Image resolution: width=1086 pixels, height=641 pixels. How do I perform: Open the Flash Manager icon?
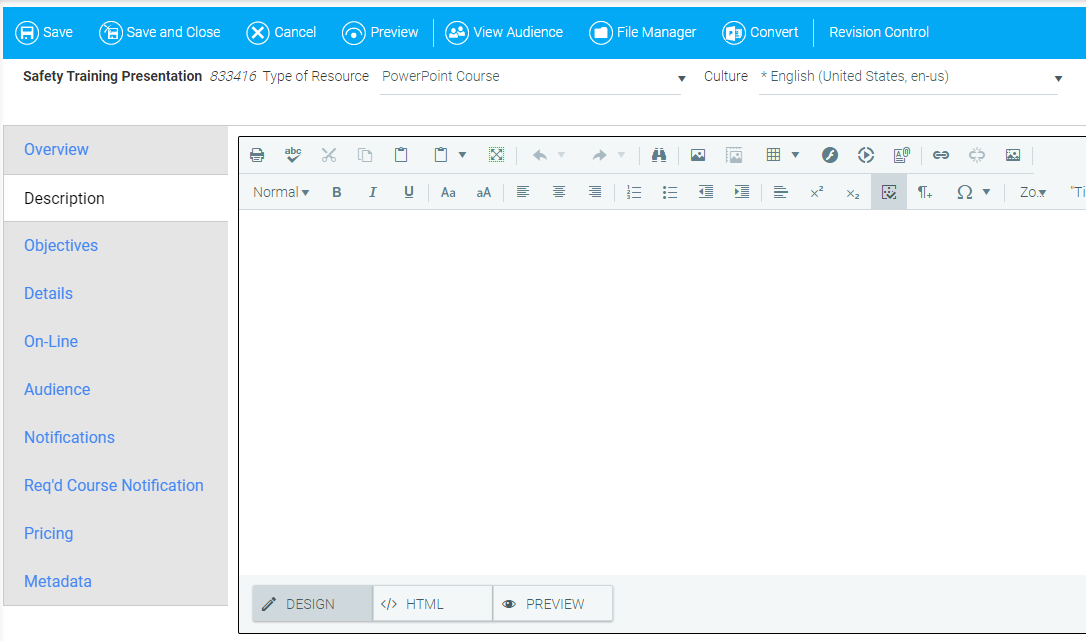(x=830, y=155)
